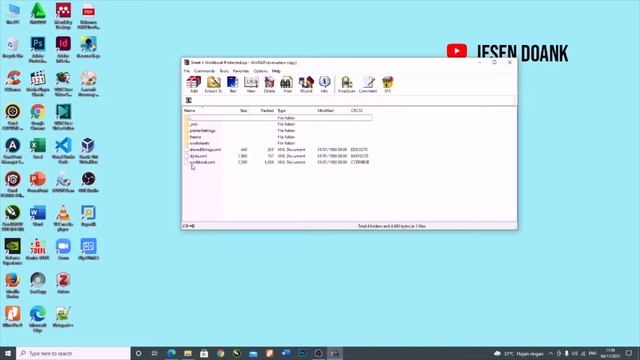
Task: Open the Favorites menu
Action: pyautogui.click(x=241, y=71)
